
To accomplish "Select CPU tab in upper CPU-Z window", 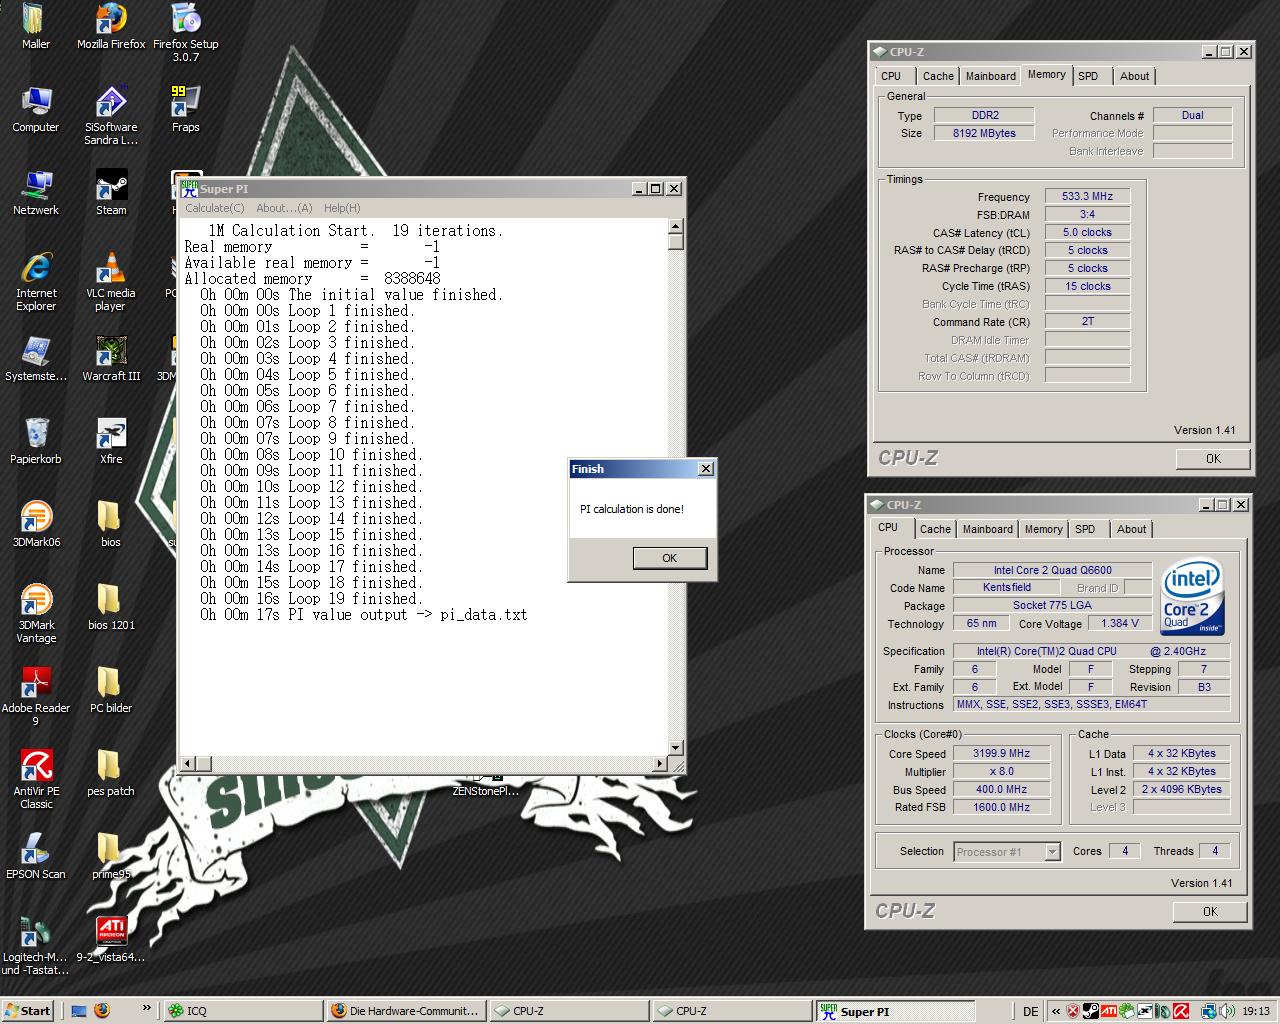I will (891, 76).
